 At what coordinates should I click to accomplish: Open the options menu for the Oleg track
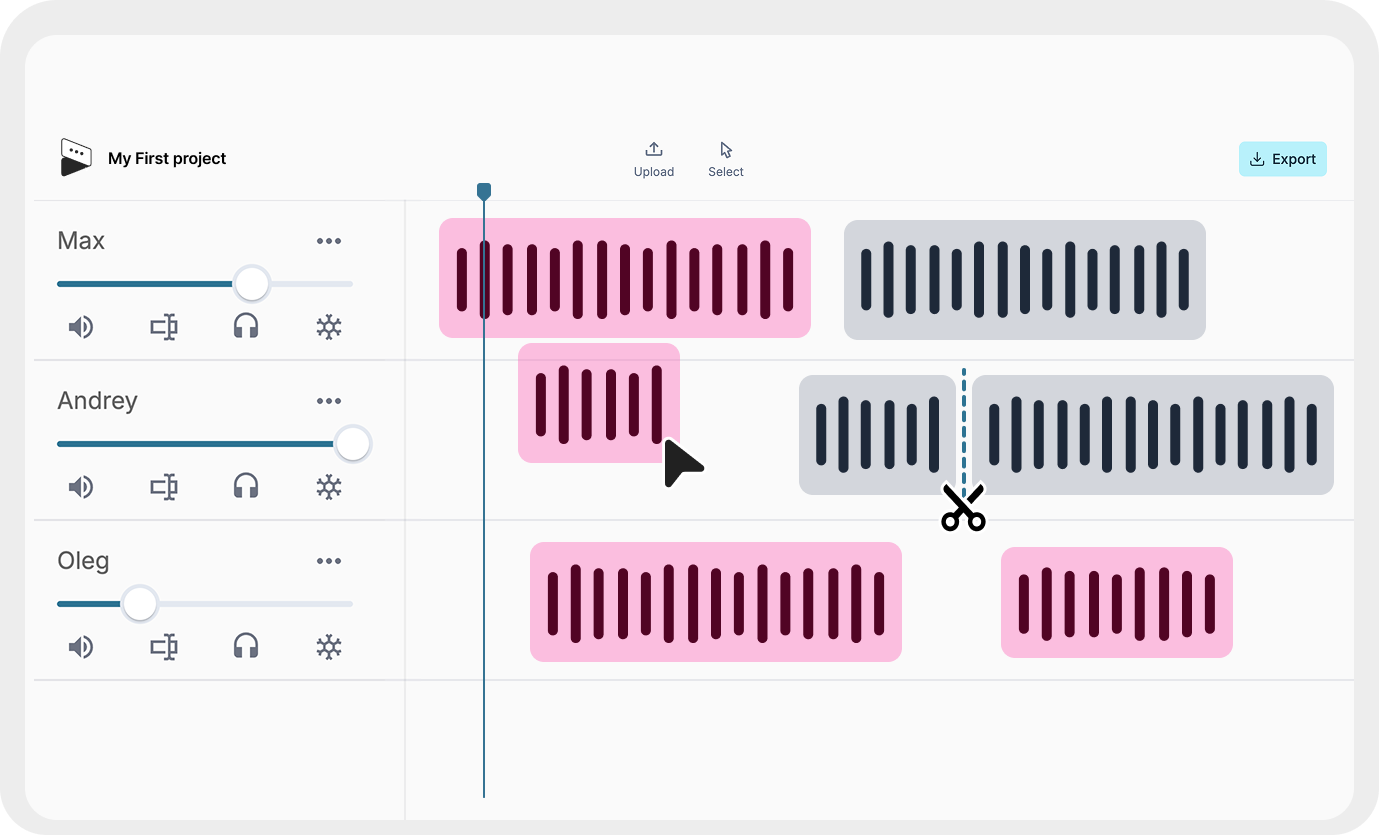click(329, 560)
